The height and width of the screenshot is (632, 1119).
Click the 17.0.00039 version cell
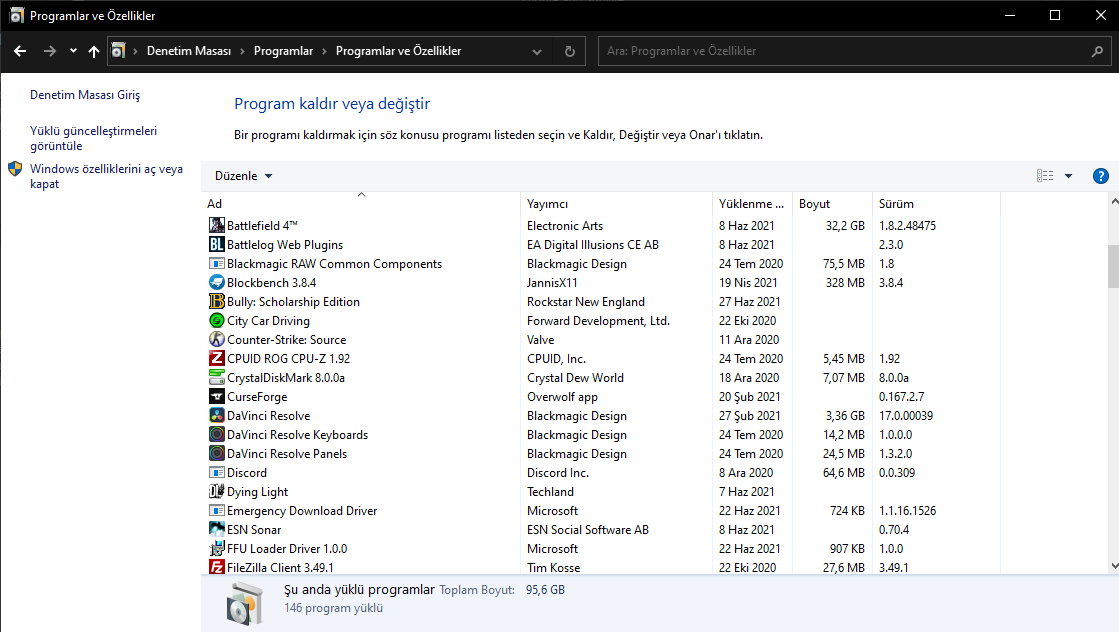point(906,416)
